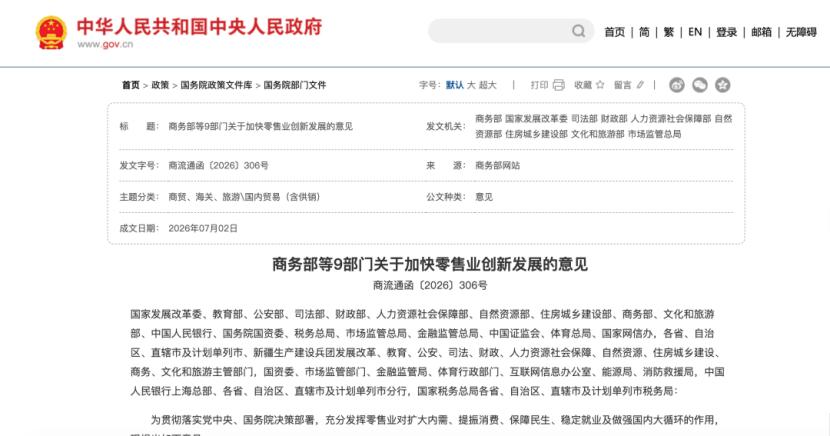830x436 pixels.
Task: Share to WeChat icon
Action: (700, 85)
